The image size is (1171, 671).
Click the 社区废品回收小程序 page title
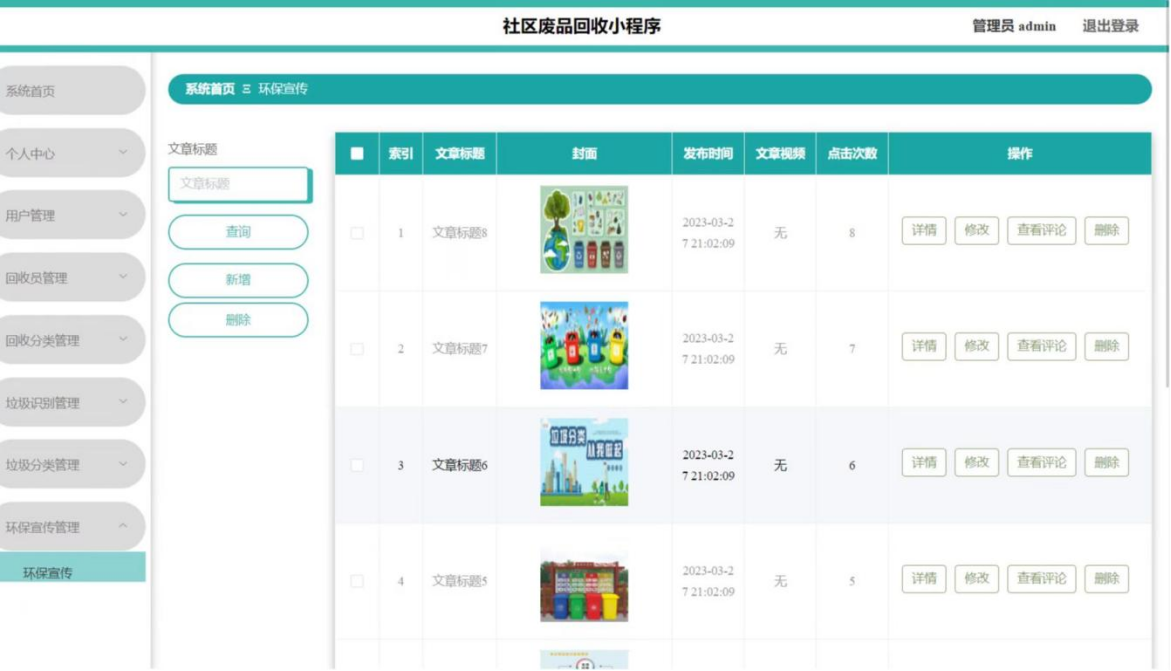pos(581,26)
